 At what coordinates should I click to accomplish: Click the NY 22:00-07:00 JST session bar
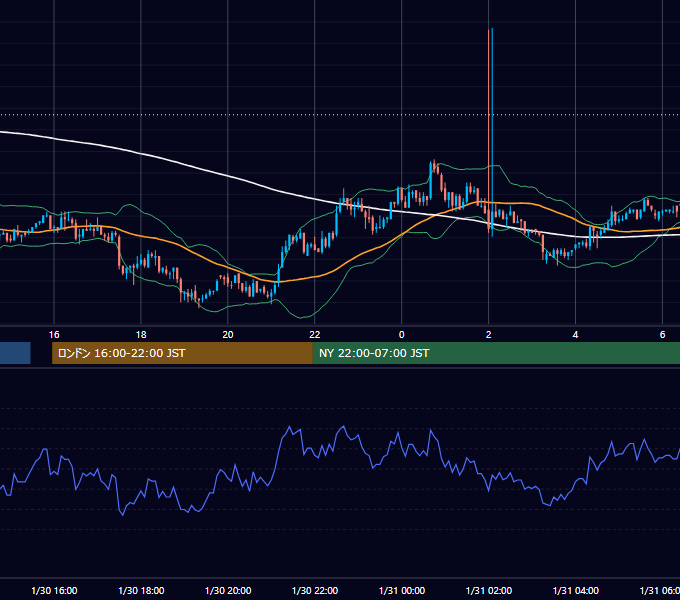click(x=496, y=353)
